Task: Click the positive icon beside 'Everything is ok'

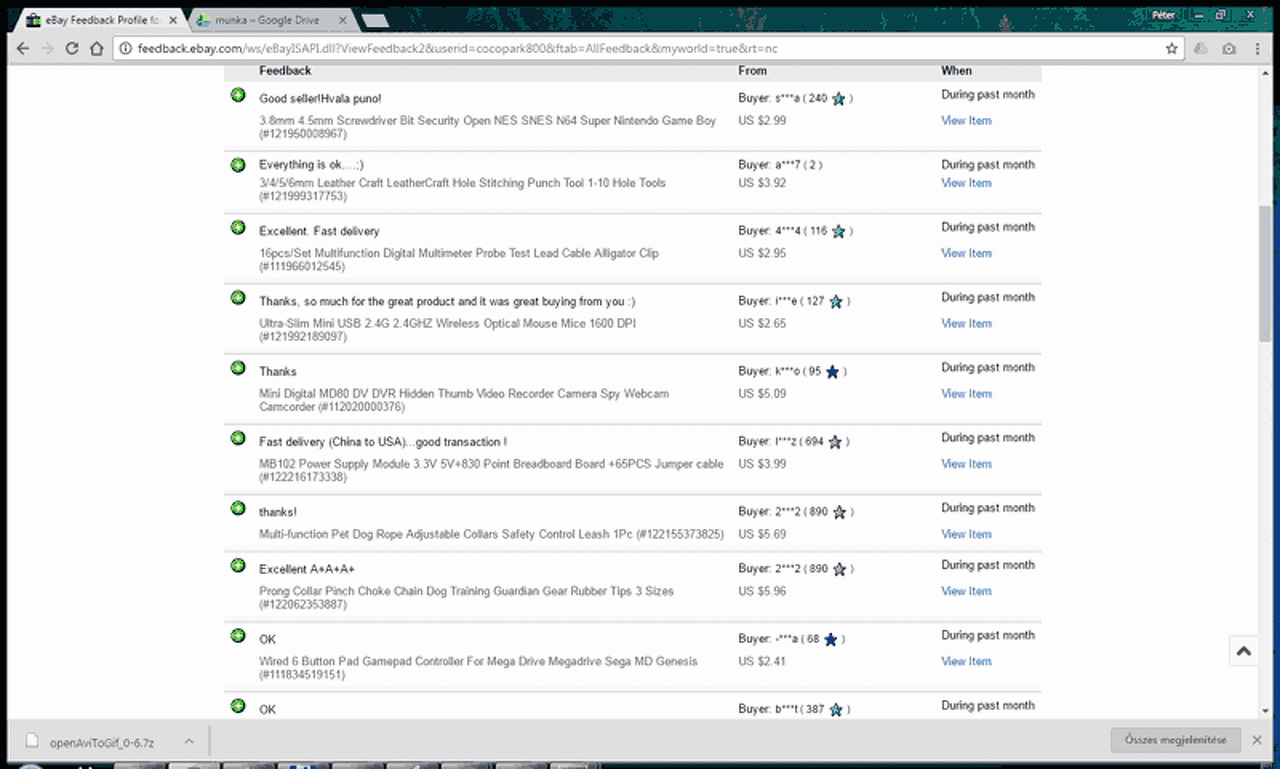Action: coord(238,164)
